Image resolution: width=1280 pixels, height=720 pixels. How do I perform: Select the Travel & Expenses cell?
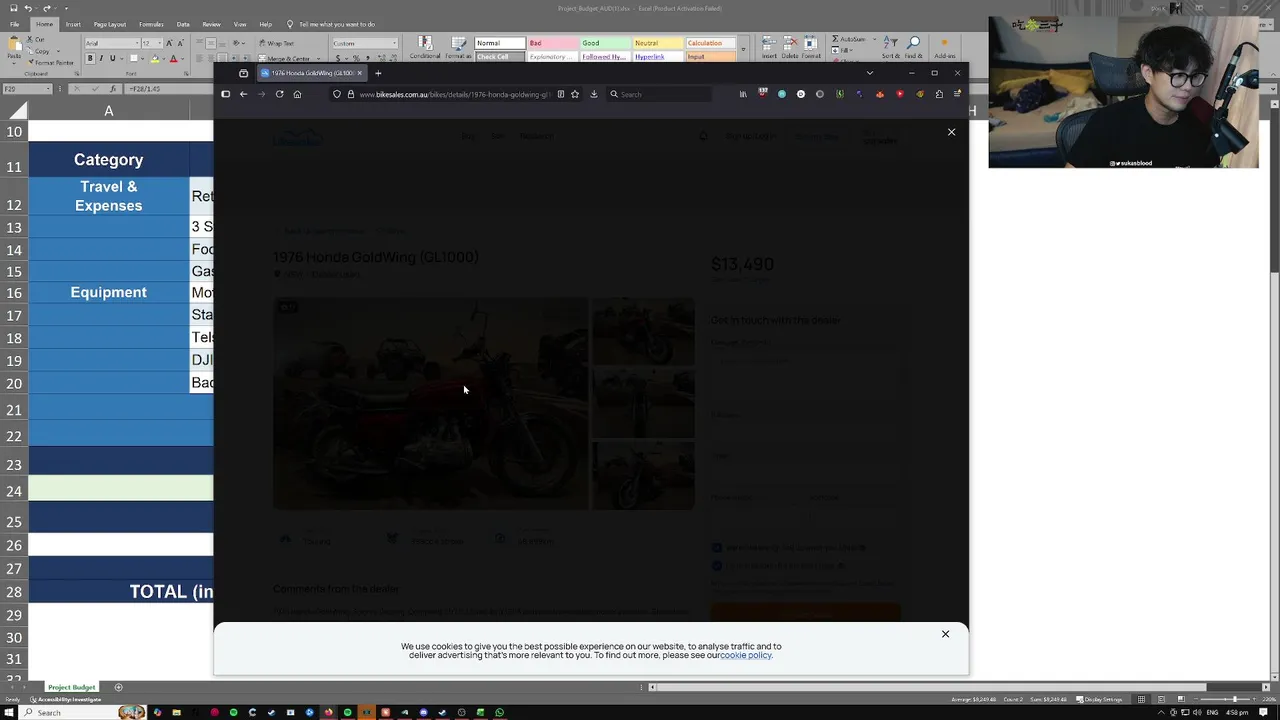(108, 196)
